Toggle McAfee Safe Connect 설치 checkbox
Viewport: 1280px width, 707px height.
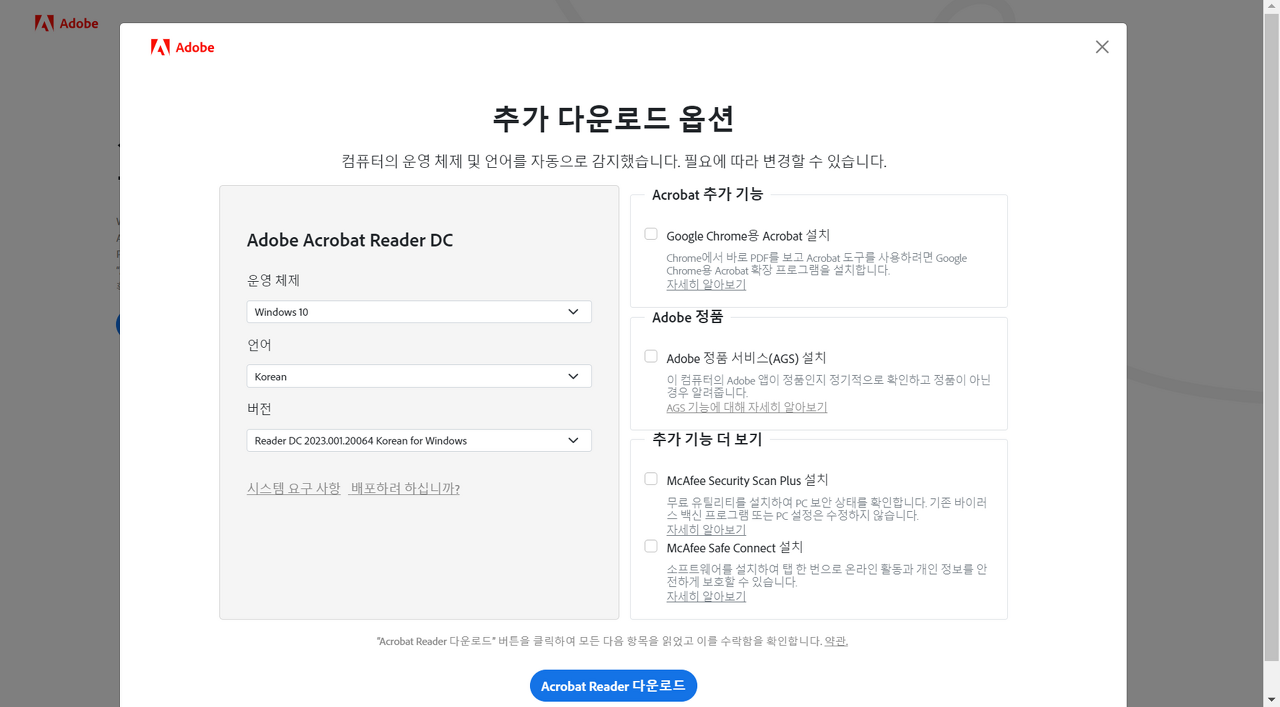tap(651, 547)
